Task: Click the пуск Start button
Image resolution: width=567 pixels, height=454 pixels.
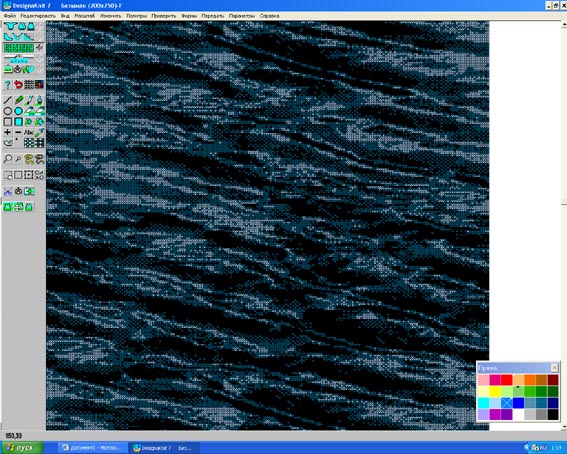Action: click(22, 448)
